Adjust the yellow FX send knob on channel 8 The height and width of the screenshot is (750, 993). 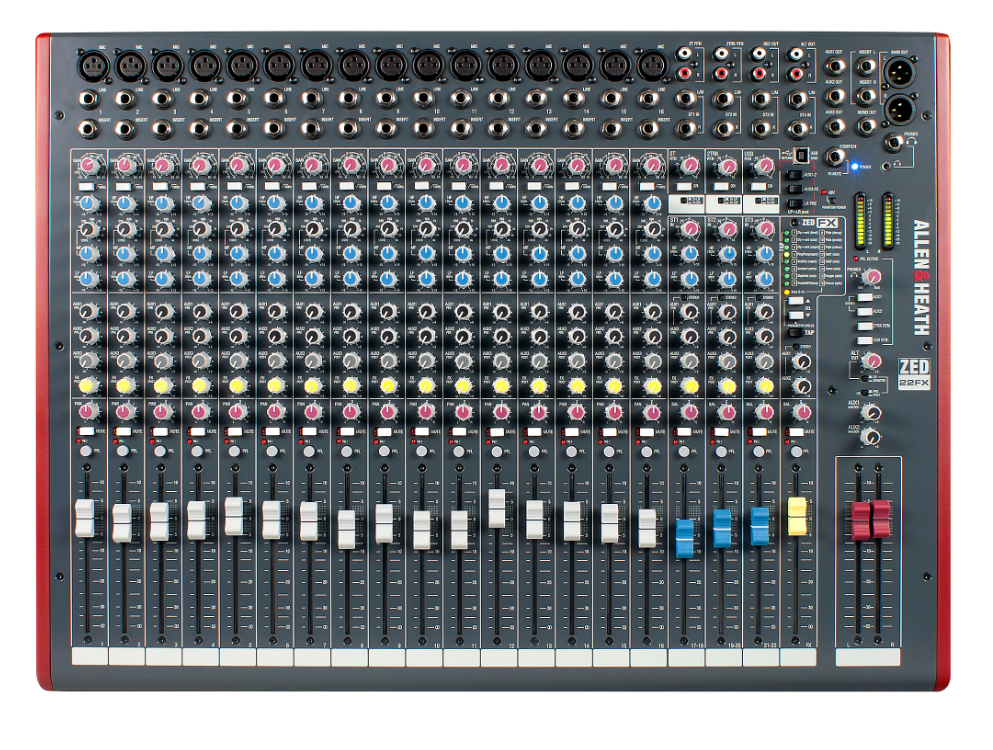pos(350,386)
